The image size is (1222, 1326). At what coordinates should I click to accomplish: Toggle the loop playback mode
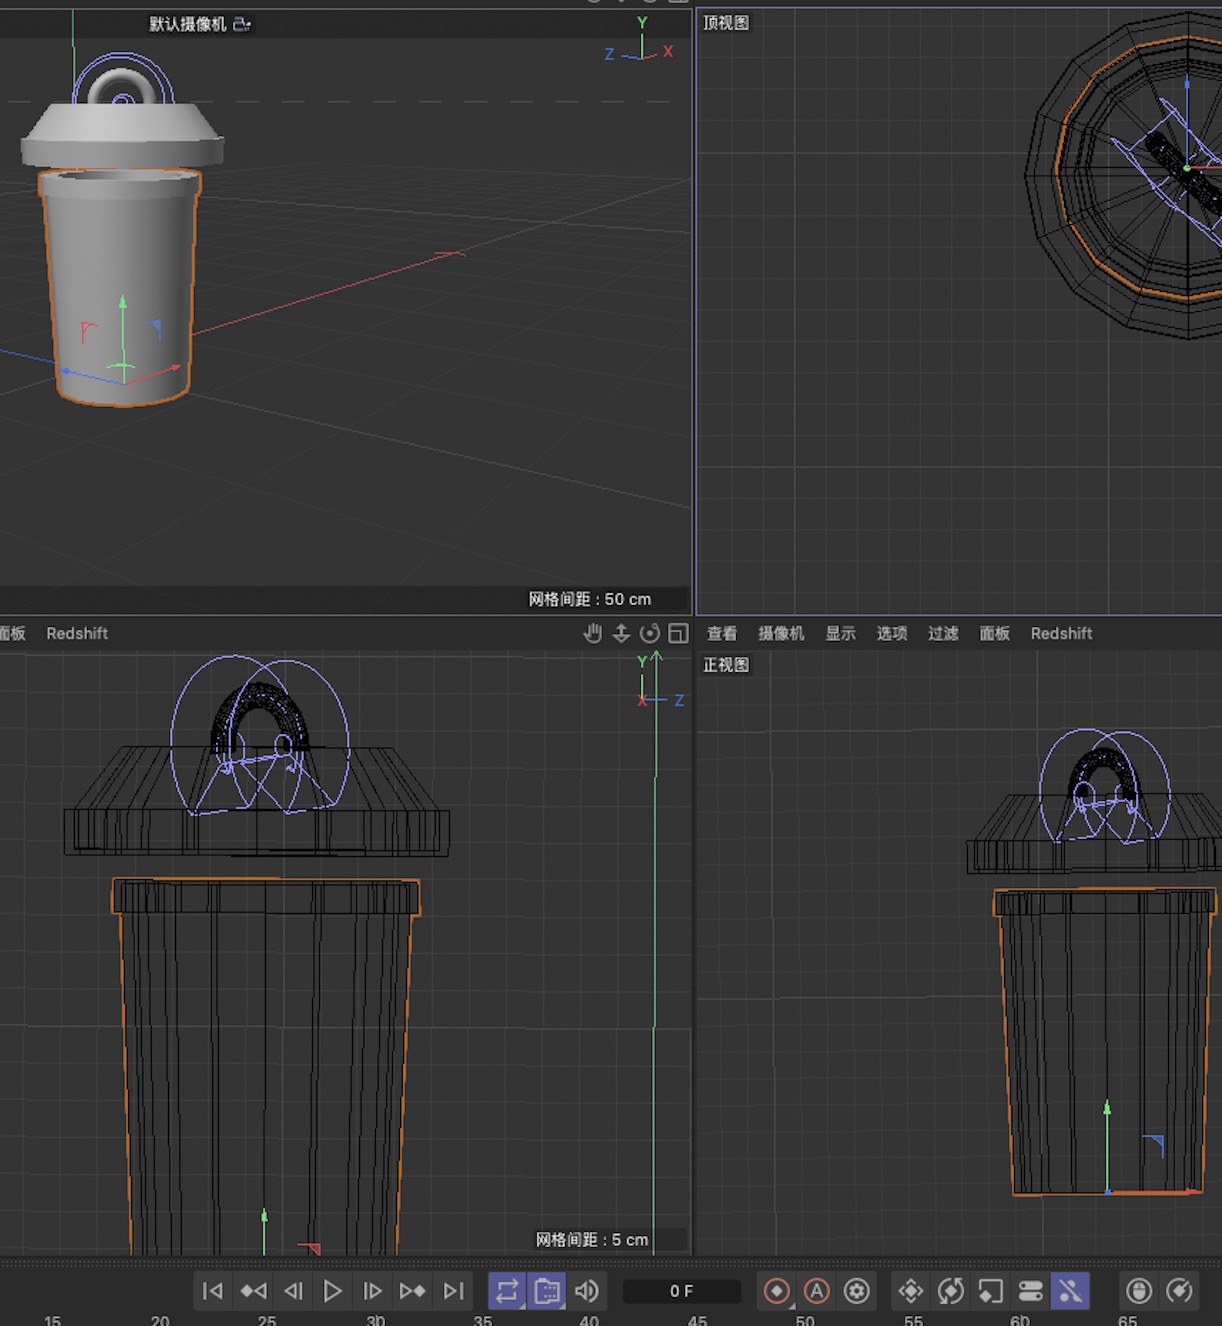tap(507, 1291)
